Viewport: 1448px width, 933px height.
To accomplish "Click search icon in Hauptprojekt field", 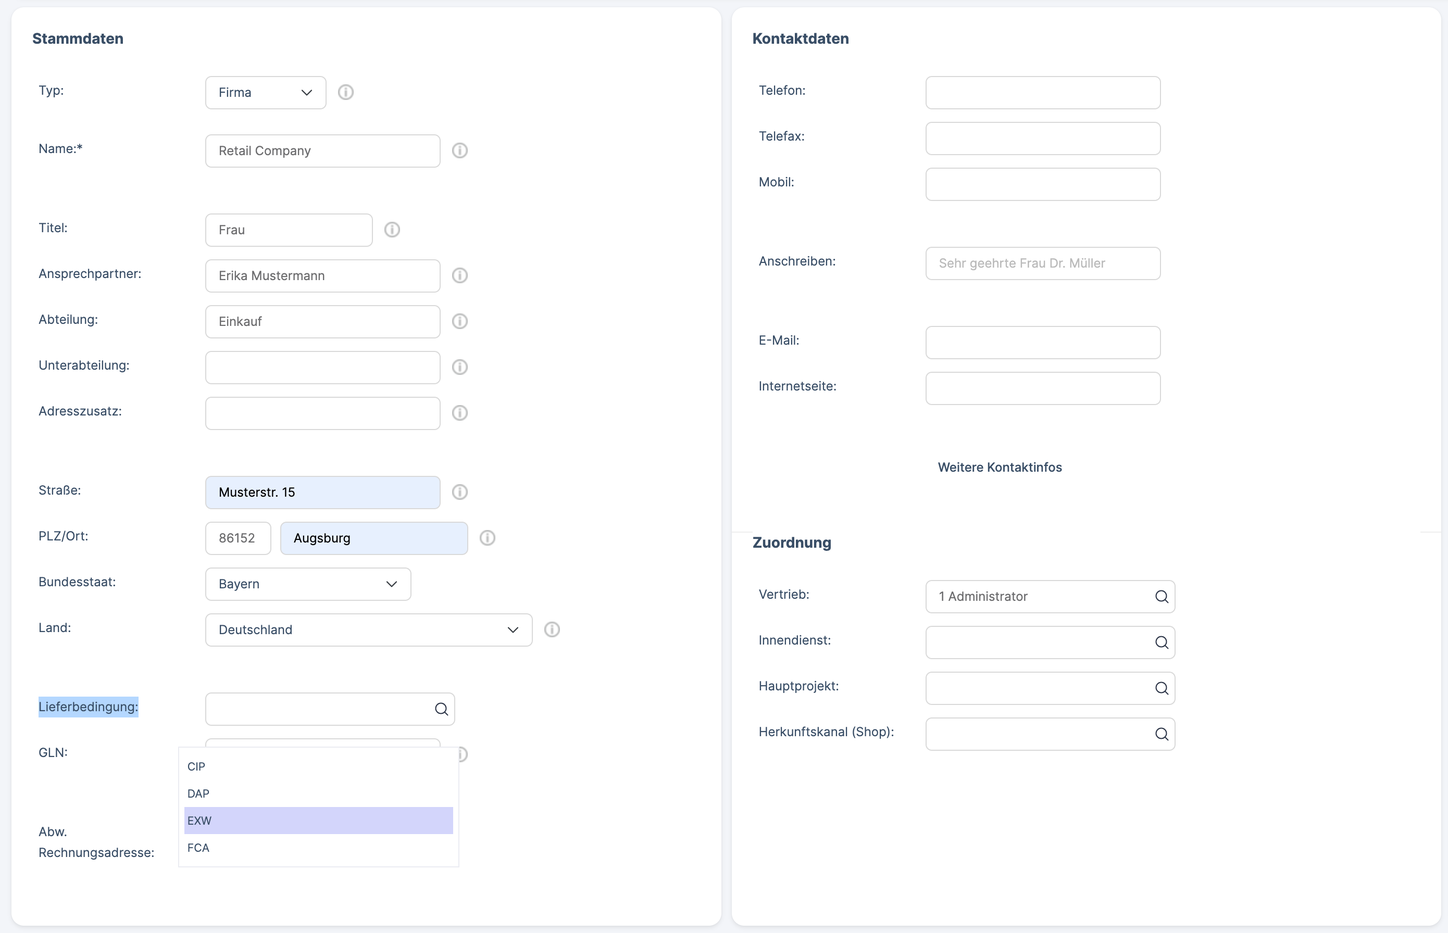I will point(1161,689).
